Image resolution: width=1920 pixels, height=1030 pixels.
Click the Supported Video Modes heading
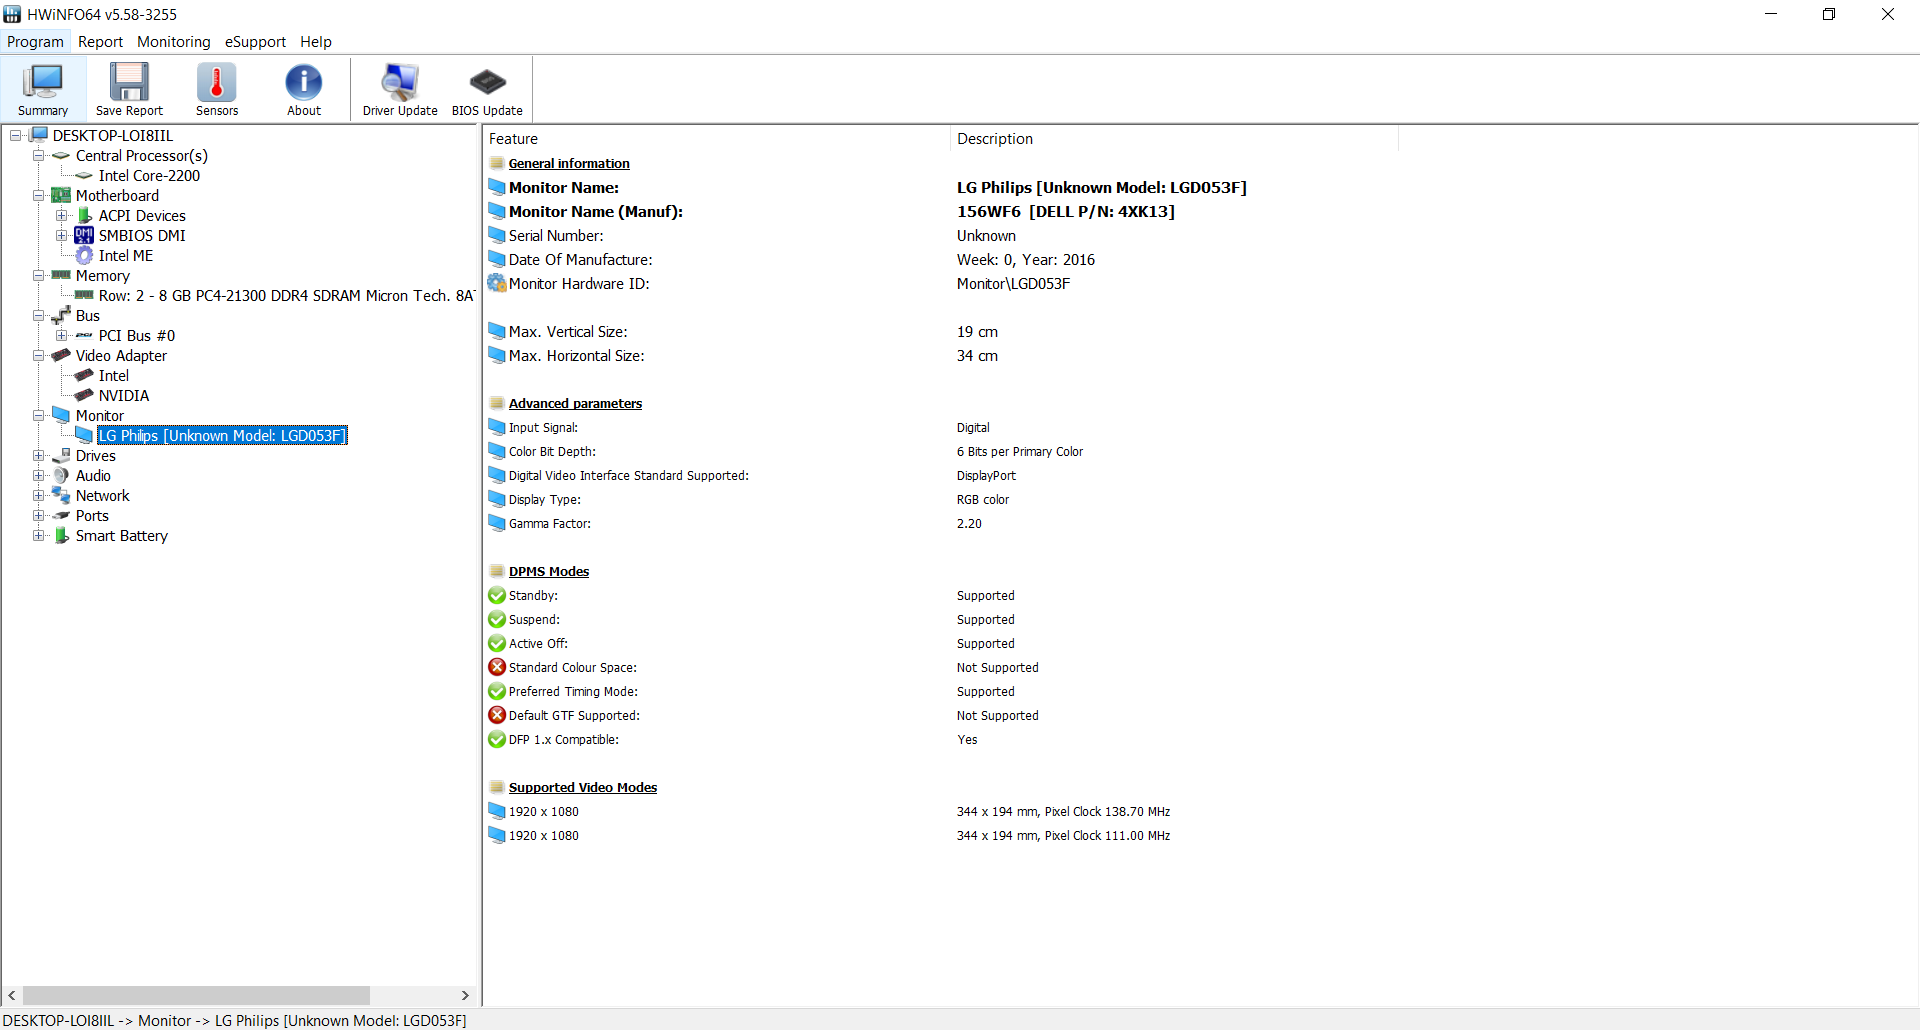point(583,787)
